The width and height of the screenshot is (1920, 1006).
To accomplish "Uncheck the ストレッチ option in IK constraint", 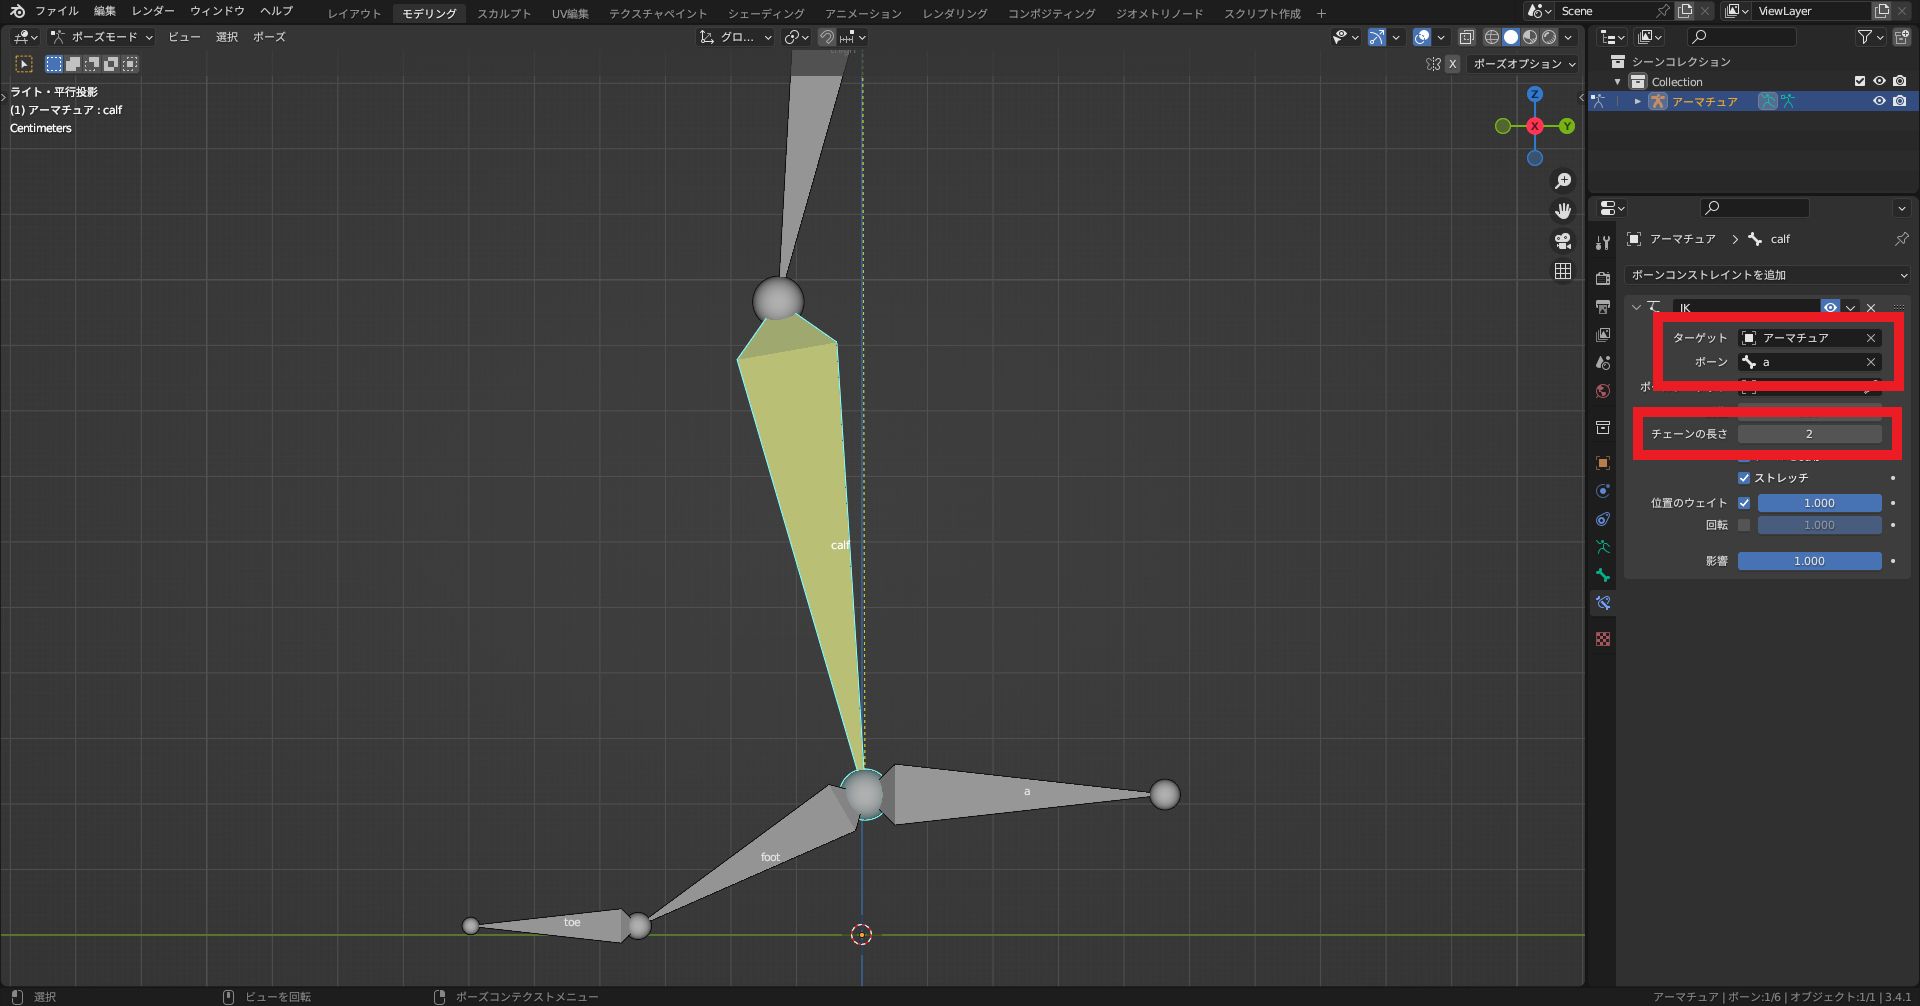I will (1744, 477).
